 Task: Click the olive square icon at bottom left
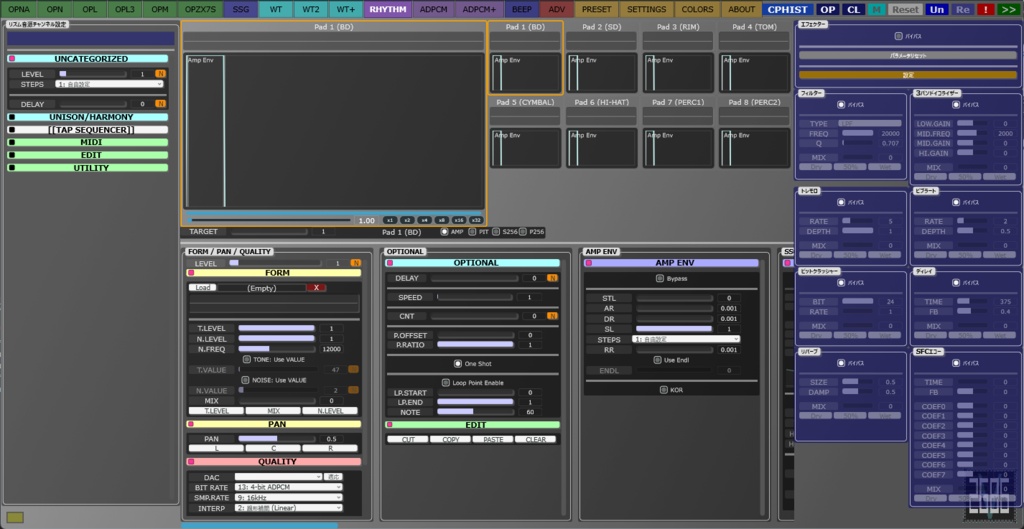tap(15, 517)
